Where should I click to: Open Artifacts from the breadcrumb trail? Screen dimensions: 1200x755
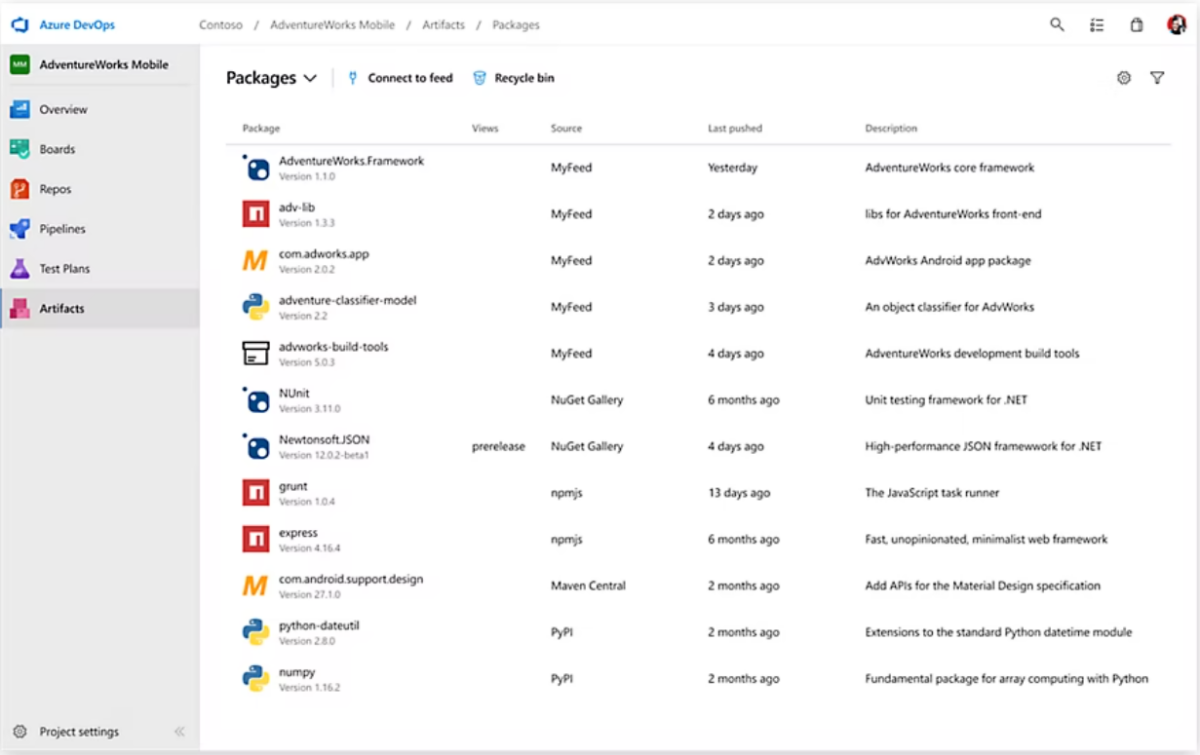point(443,25)
